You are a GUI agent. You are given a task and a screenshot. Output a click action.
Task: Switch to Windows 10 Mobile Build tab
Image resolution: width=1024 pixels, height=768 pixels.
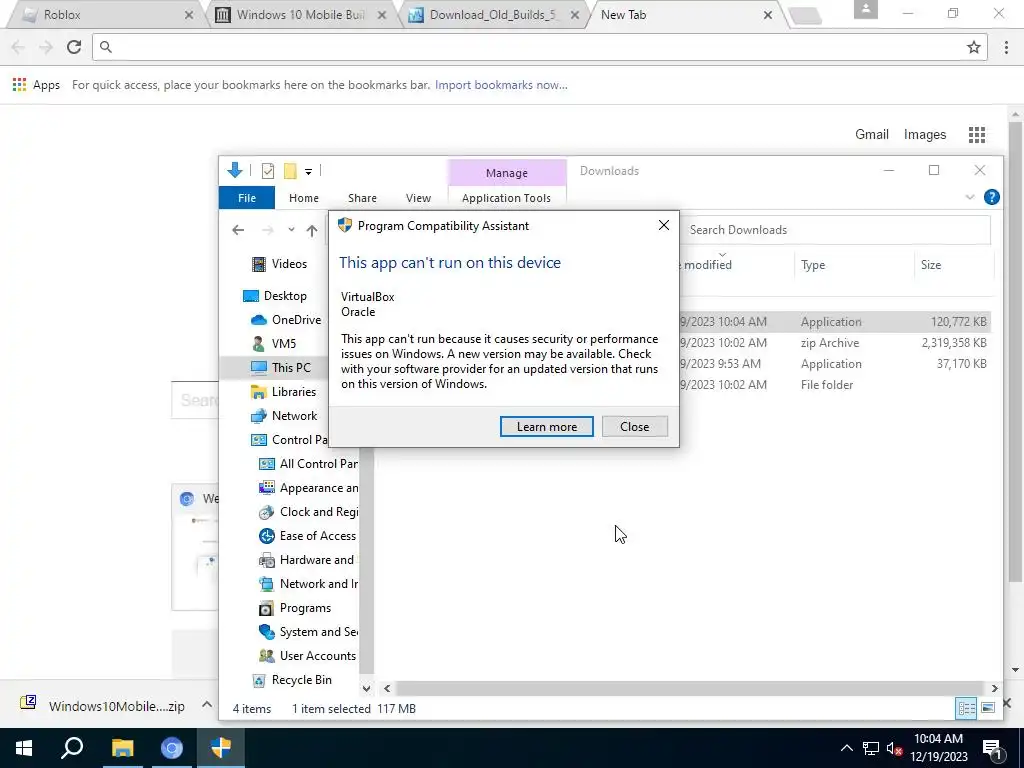300,14
